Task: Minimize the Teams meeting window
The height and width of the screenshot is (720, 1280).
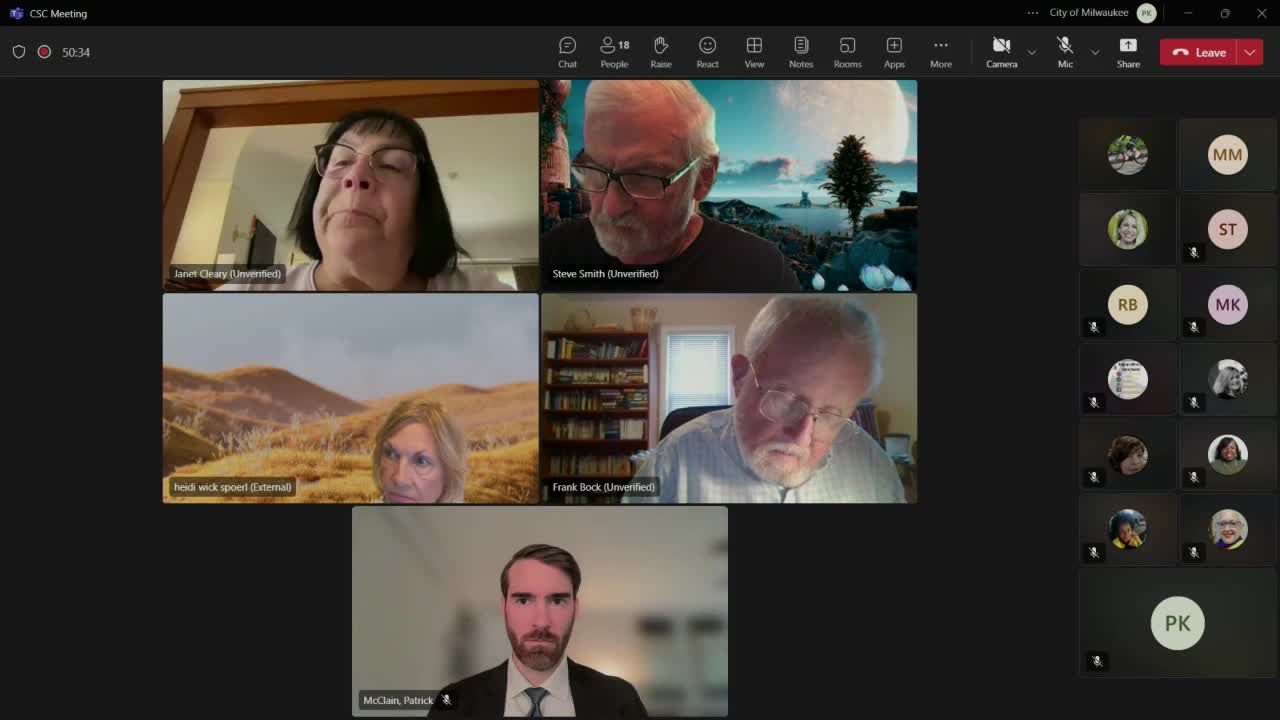Action: pyautogui.click(x=1188, y=13)
